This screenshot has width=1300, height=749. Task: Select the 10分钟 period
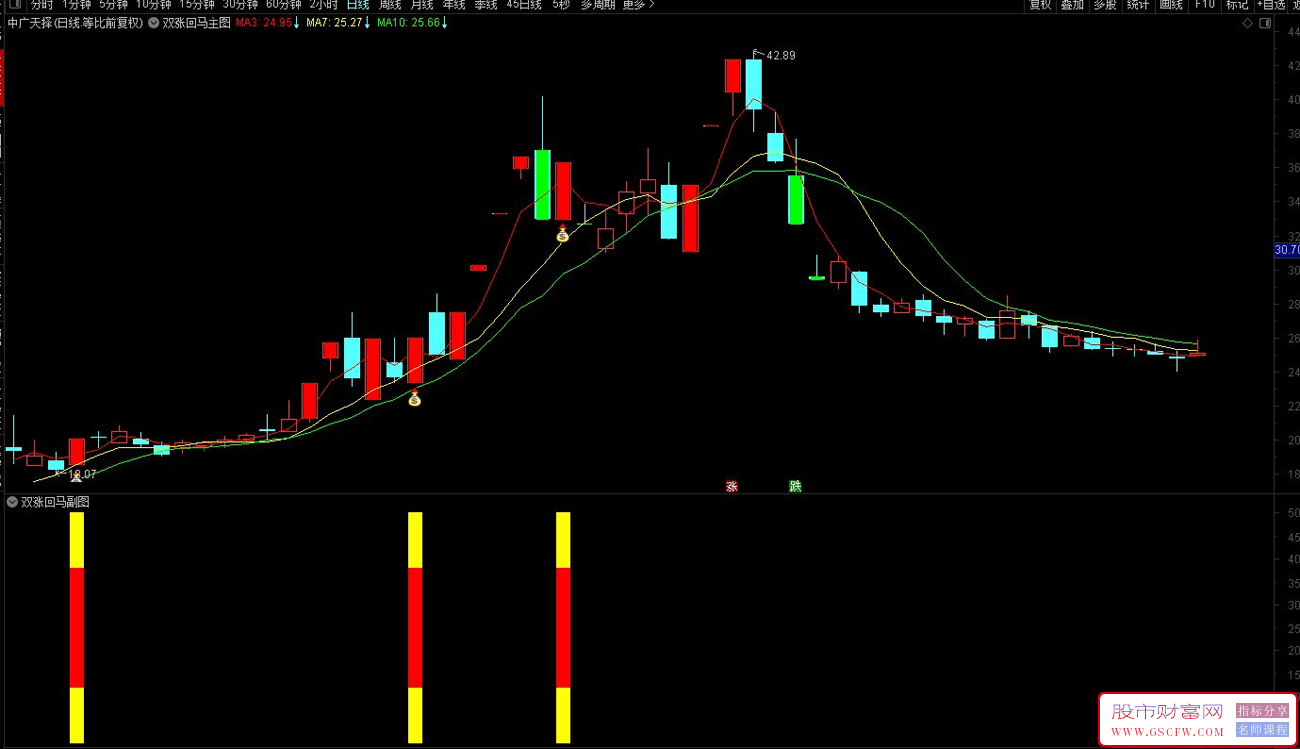pyautogui.click(x=153, y=5)
